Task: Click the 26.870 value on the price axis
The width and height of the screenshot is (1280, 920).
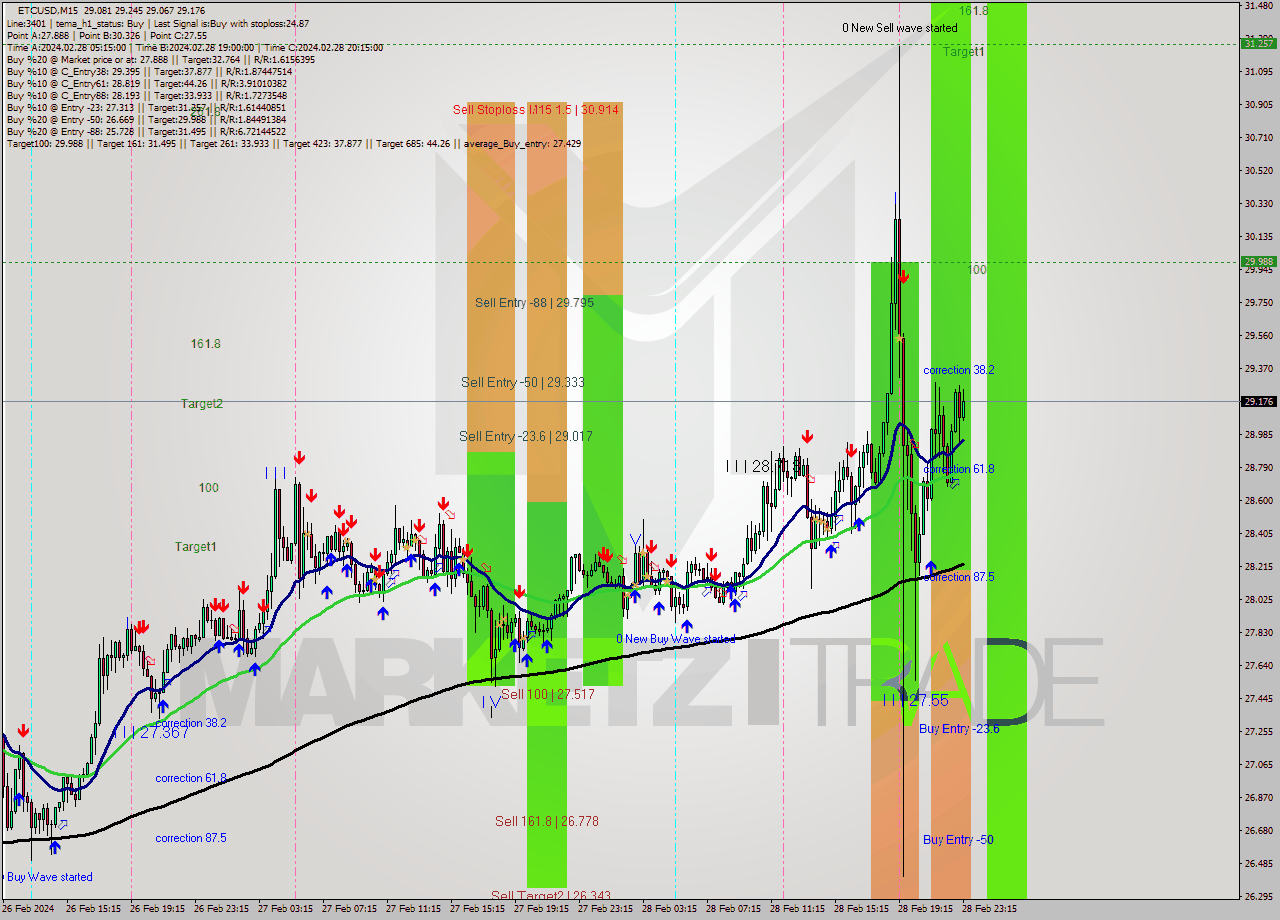Action: [1257, 797]
